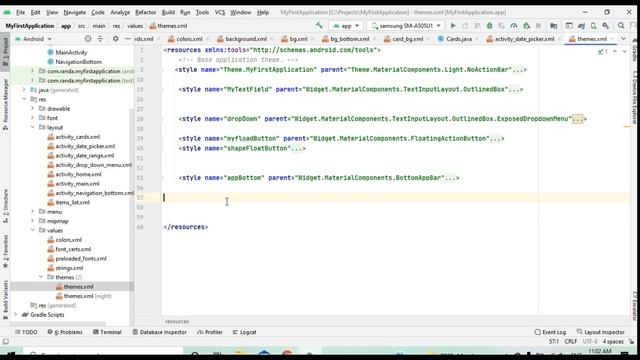
Task: Open the AVD Manager toolbar icon
Action: [593, 26]
